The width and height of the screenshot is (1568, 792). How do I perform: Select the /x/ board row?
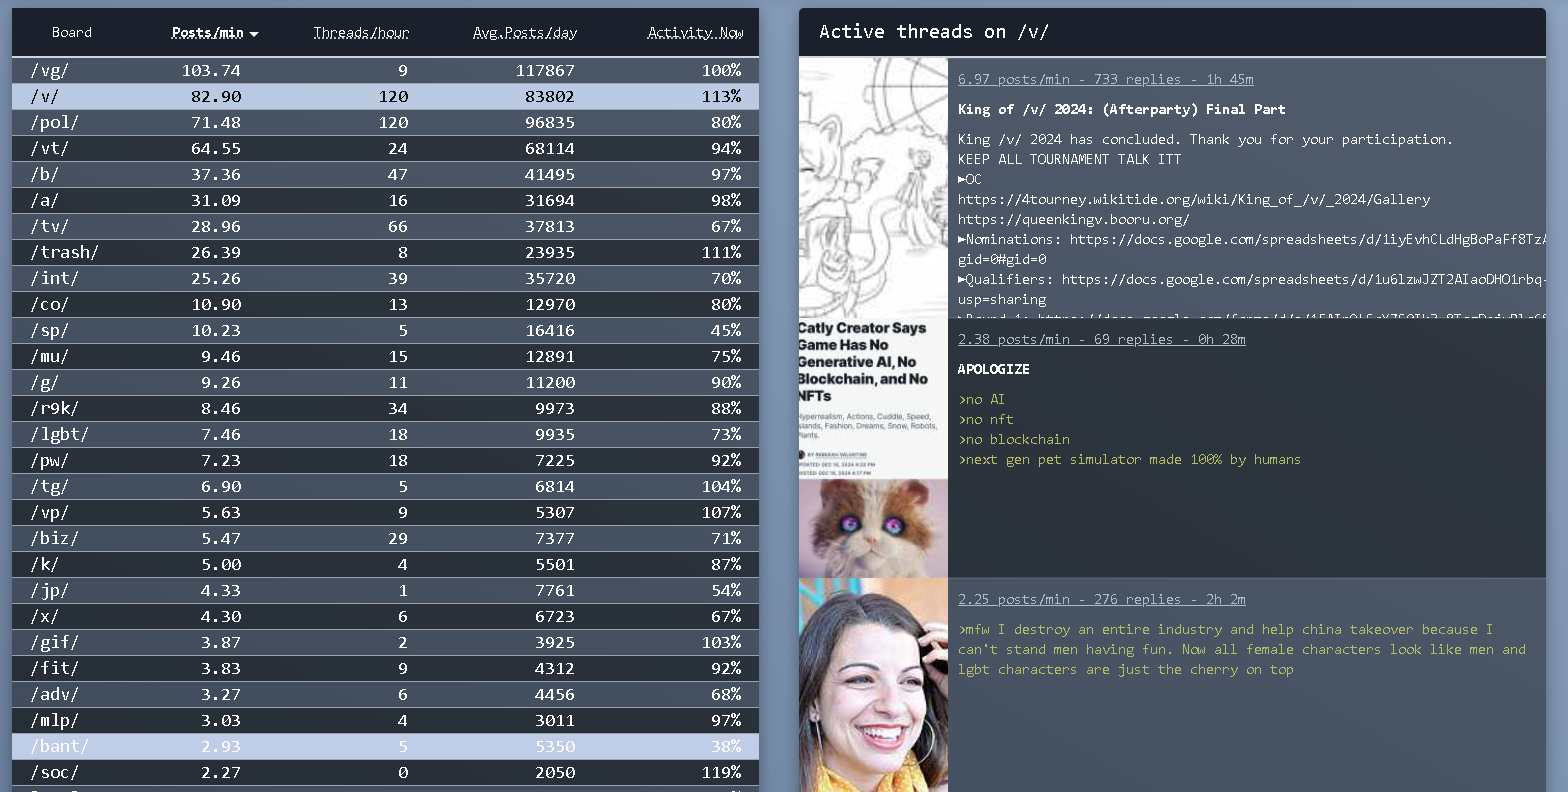[x=385, y=617]
